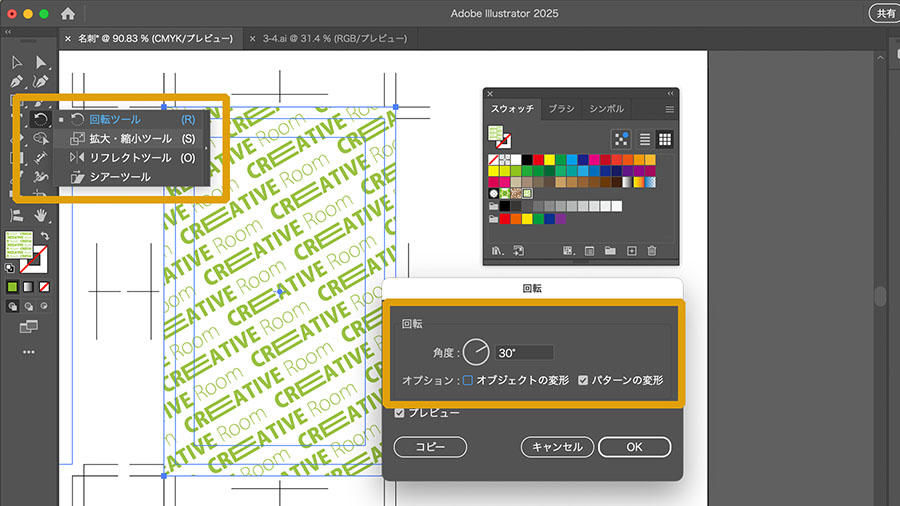Choose 回転ツール from flyout
The width and height of the screenshot is (900, 506).
[131, 119]
